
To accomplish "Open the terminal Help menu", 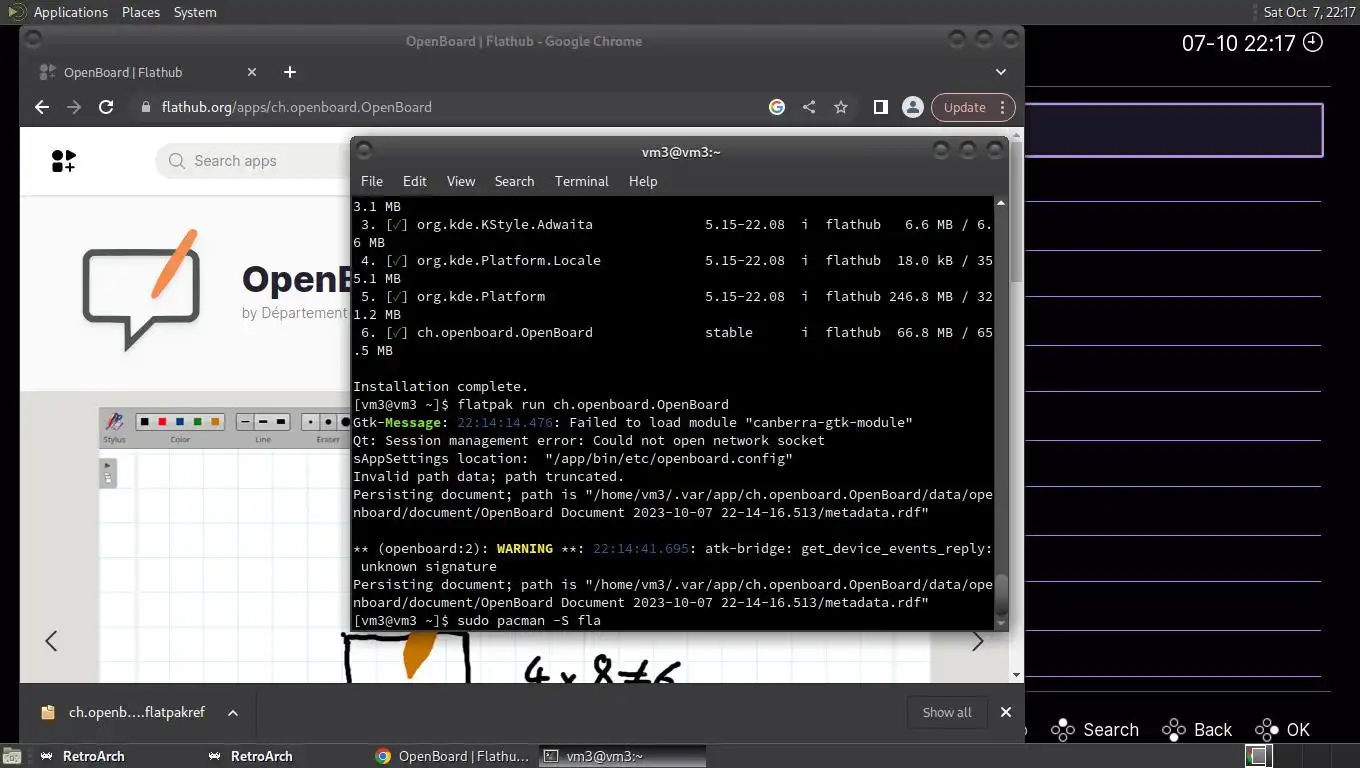I will (643, 181).
